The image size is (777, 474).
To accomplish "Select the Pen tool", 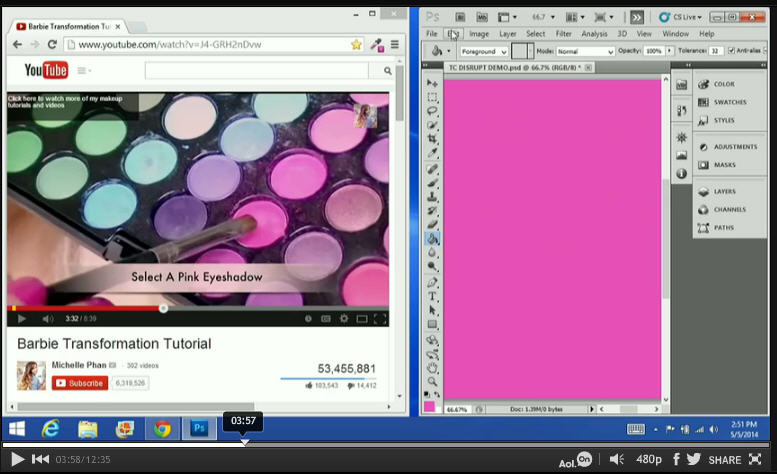I will [432, 282].
